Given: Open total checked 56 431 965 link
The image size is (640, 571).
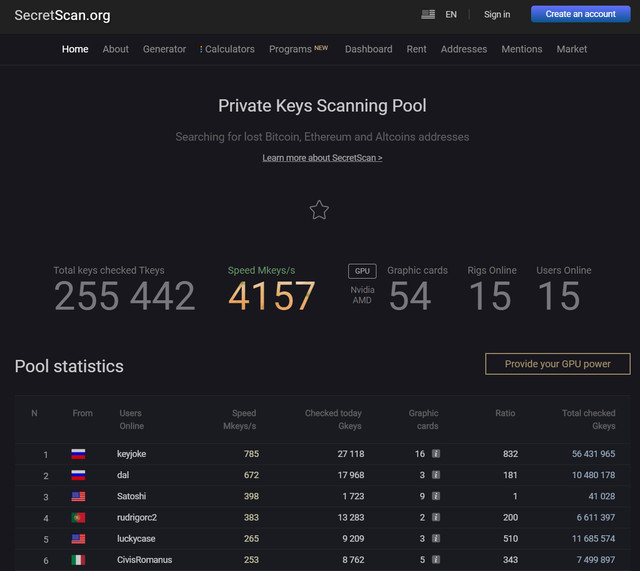Looking at the screenshot, I should pos(593,453).
